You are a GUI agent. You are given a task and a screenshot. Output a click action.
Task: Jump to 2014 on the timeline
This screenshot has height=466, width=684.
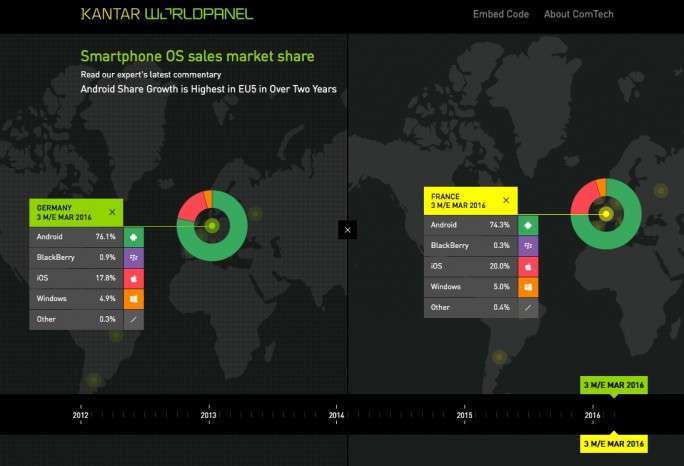[x=336, y=415]
